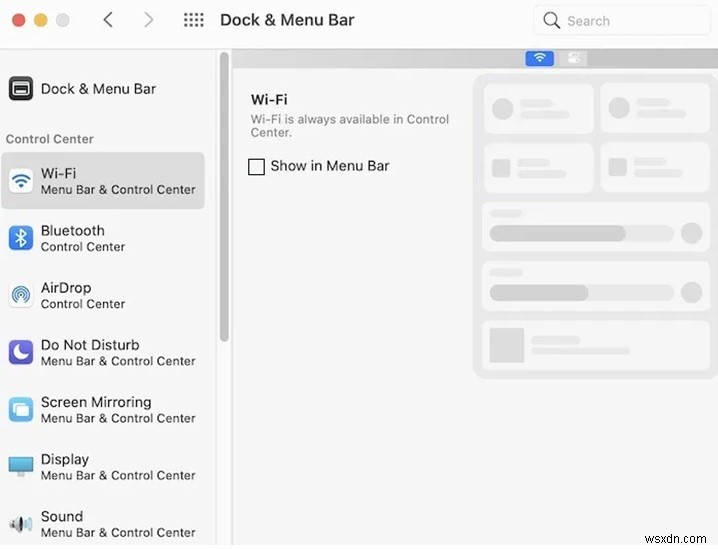The height and width of the screenshot is (549, 718).
Task: Go forward with the right chevron
Action: pos(148,20)
